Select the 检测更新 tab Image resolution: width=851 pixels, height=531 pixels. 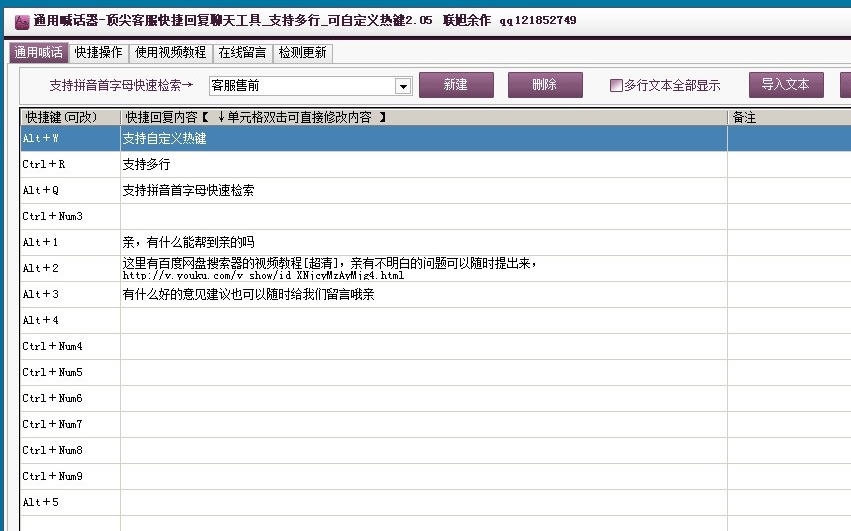click(302, 53)
